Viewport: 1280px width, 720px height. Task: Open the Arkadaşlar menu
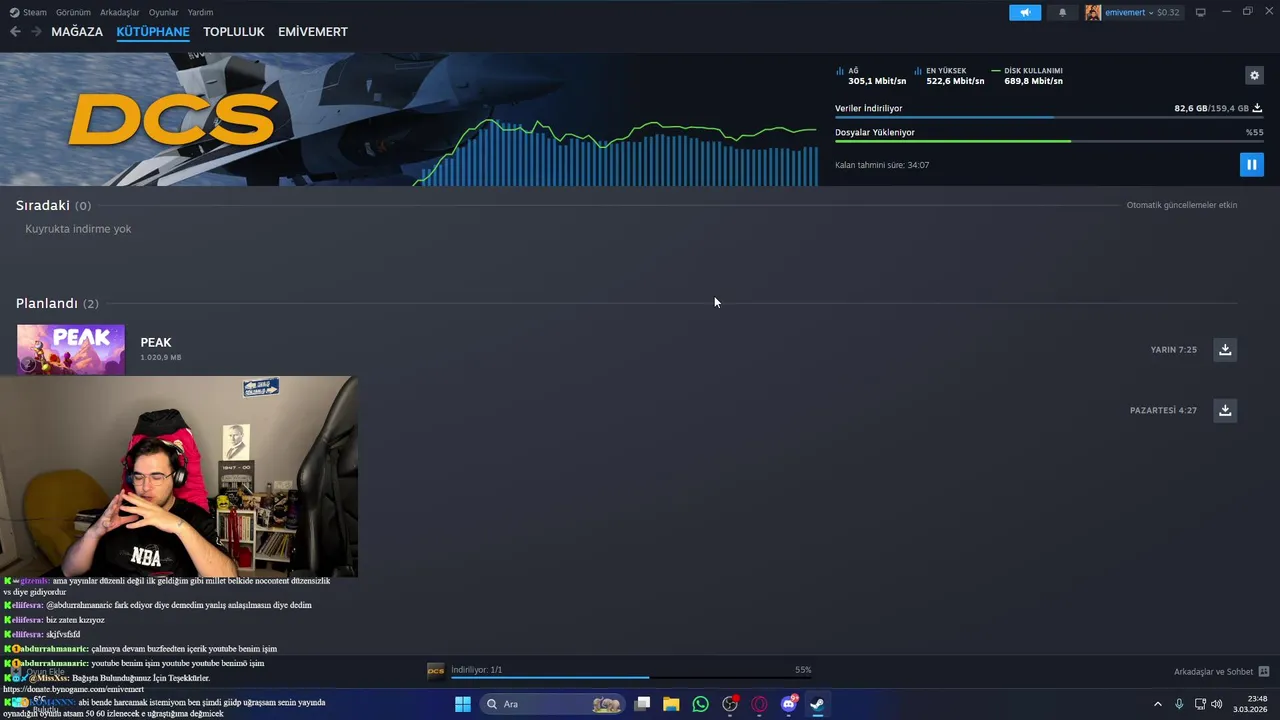[x=120, y=12]
